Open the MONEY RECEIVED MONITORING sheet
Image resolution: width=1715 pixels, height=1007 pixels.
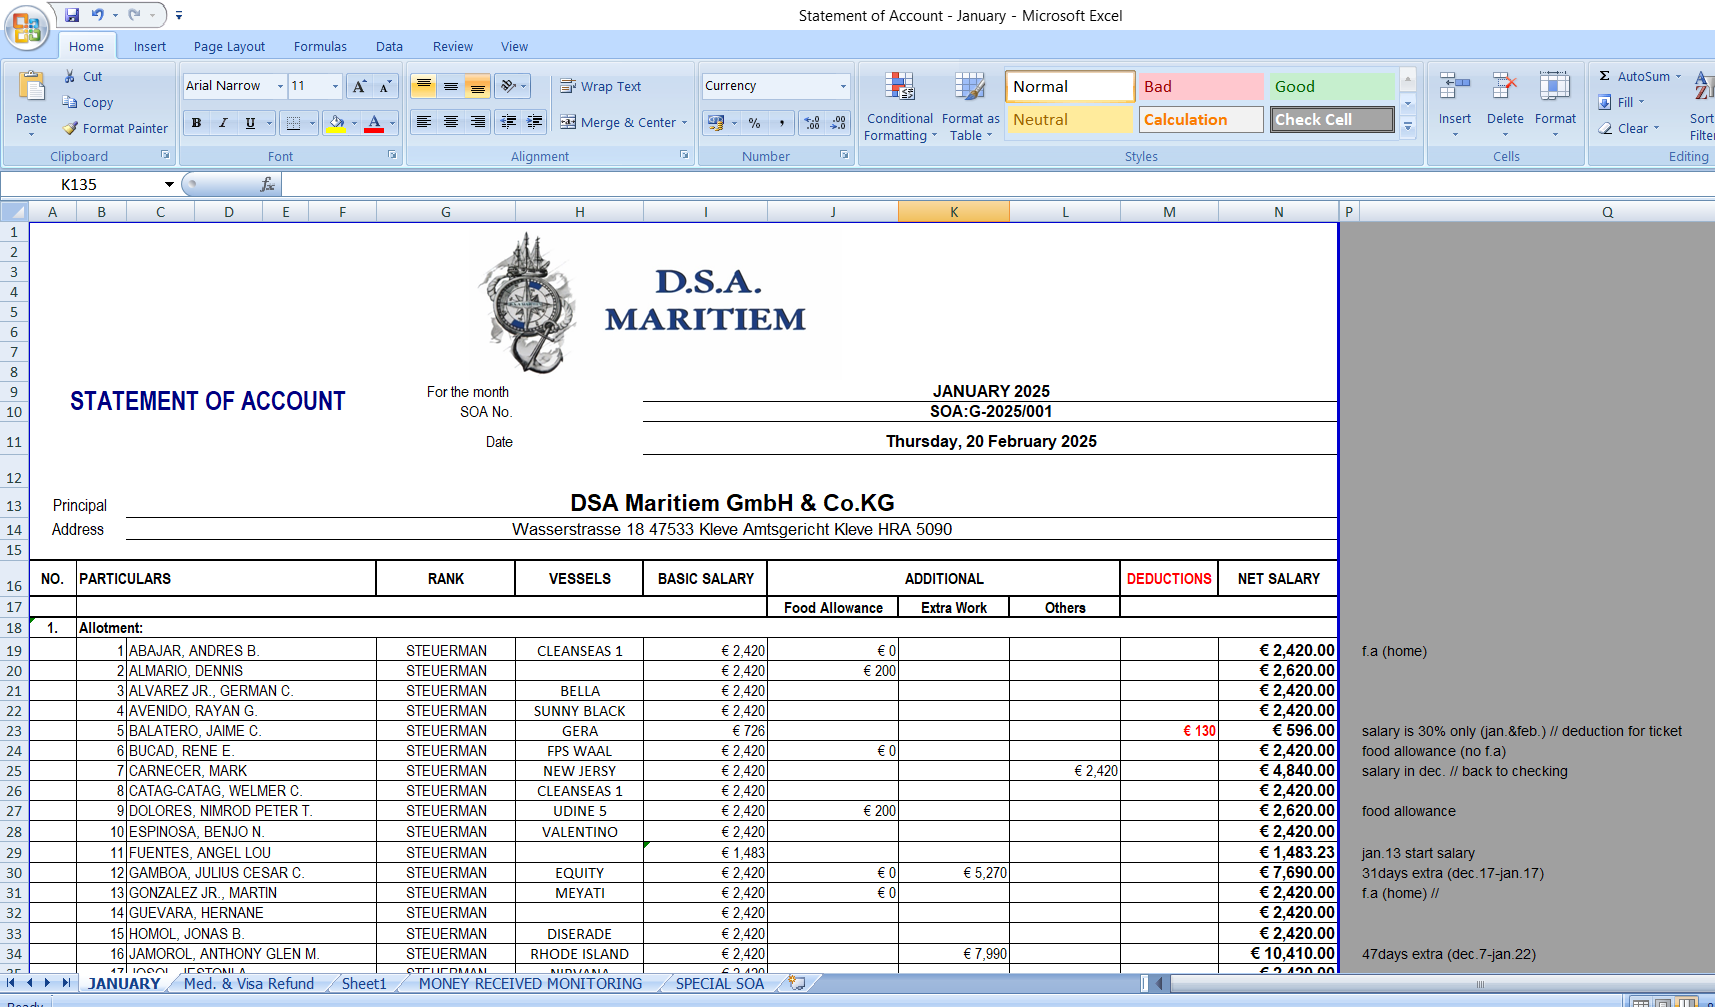(x=530, y=983)
